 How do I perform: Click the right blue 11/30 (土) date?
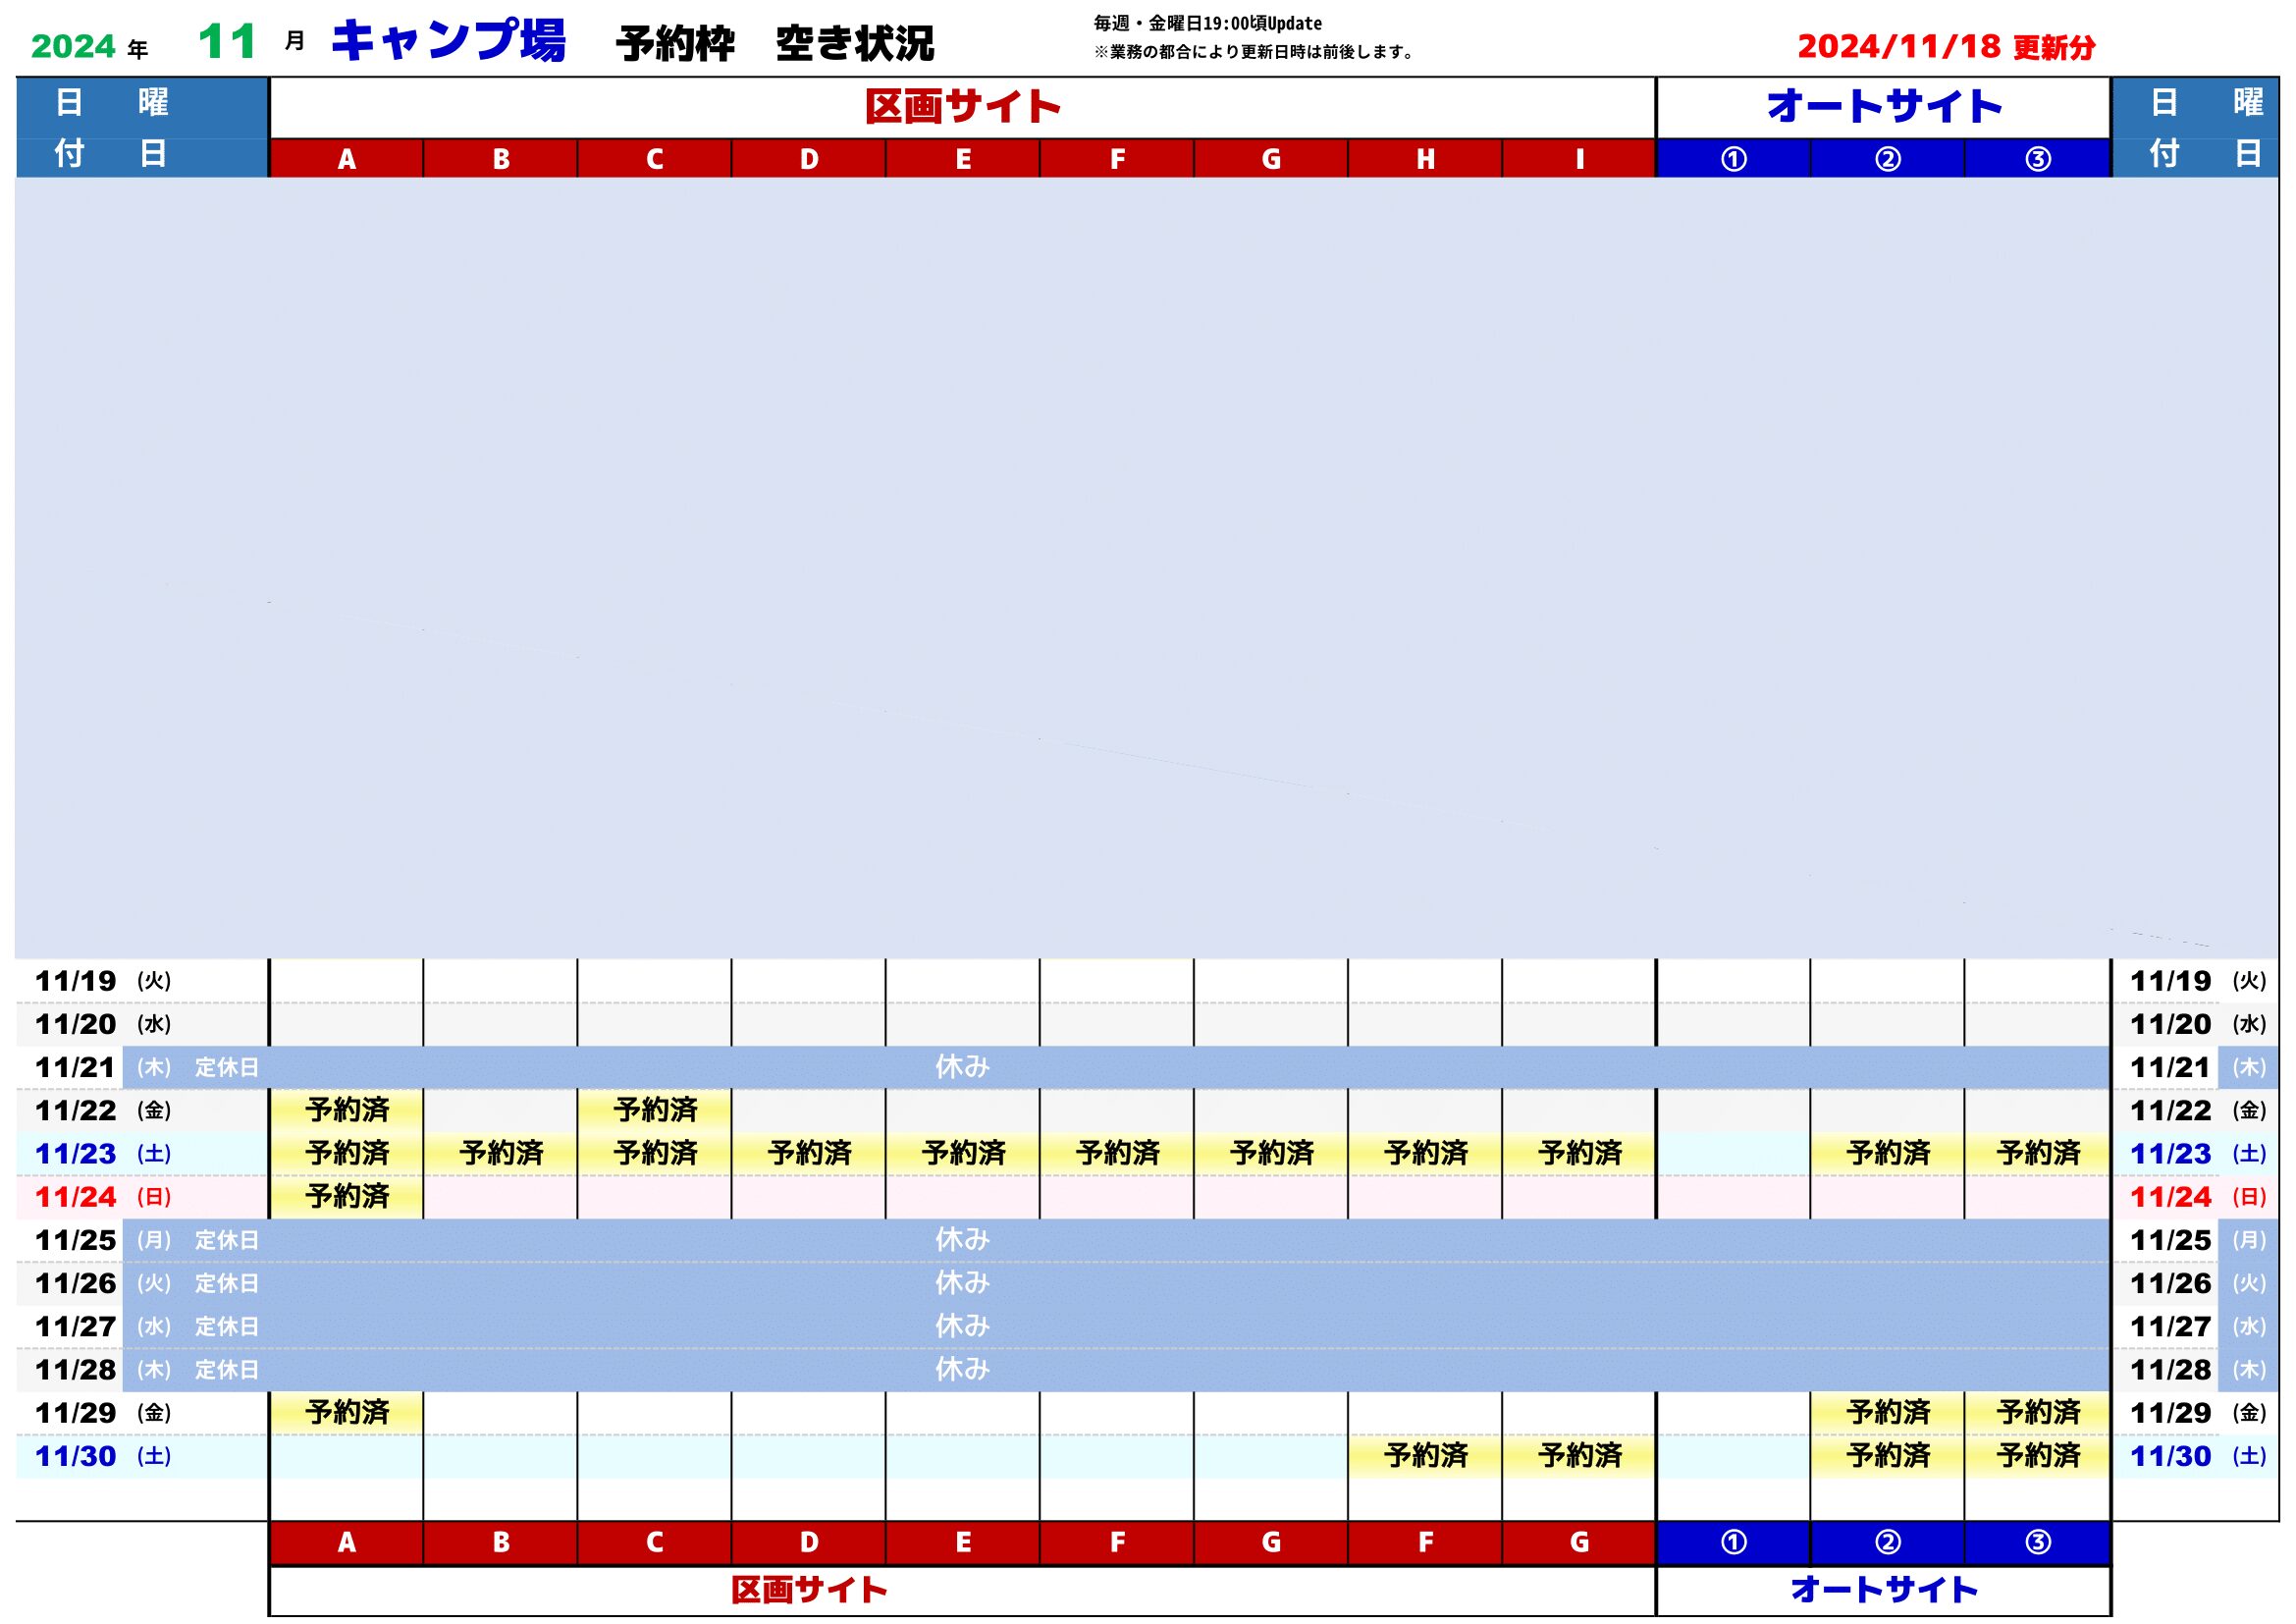tap(2198, 1456)
